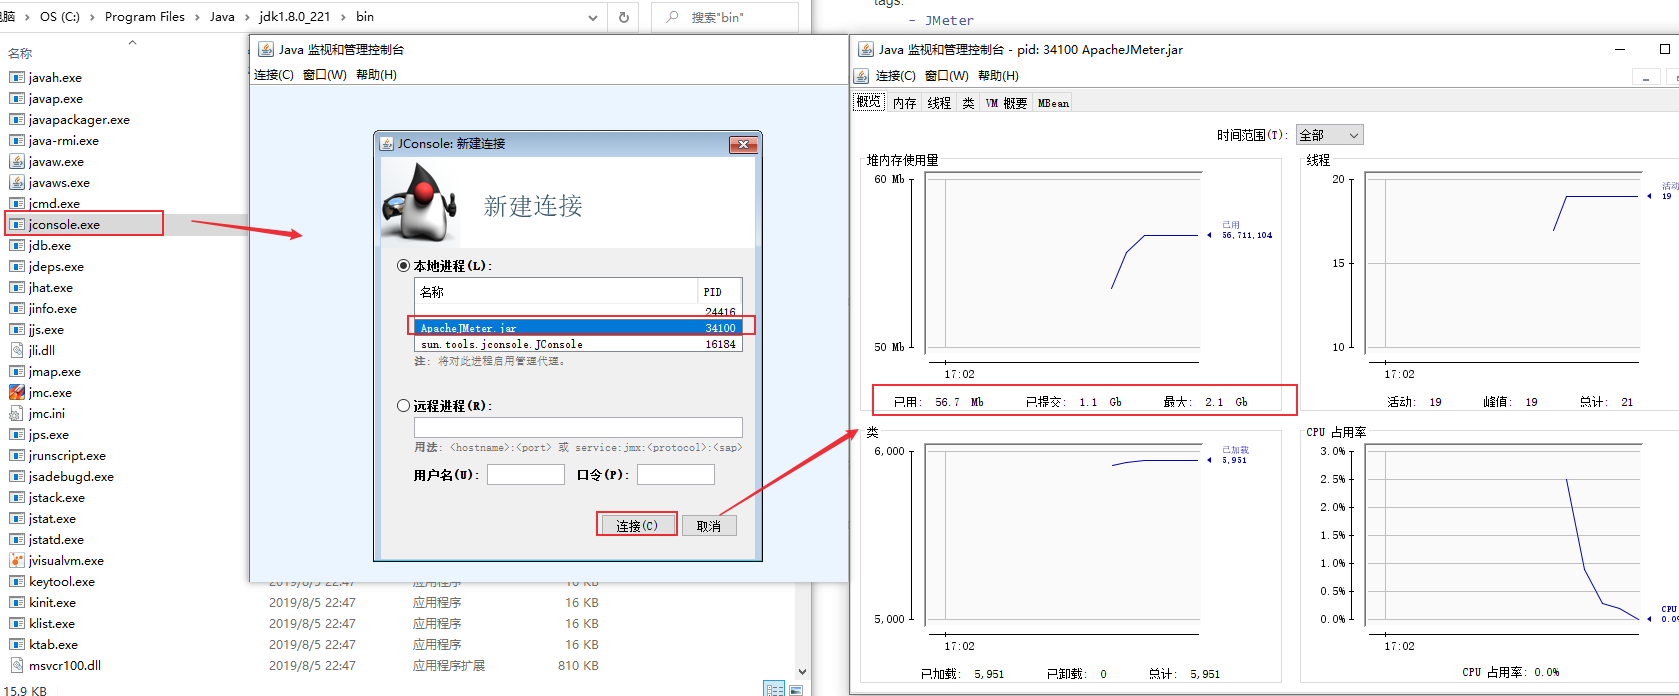The image size is (1679, 696).
Task: Click the 用户名(U) input field
Action: [526, 474]
